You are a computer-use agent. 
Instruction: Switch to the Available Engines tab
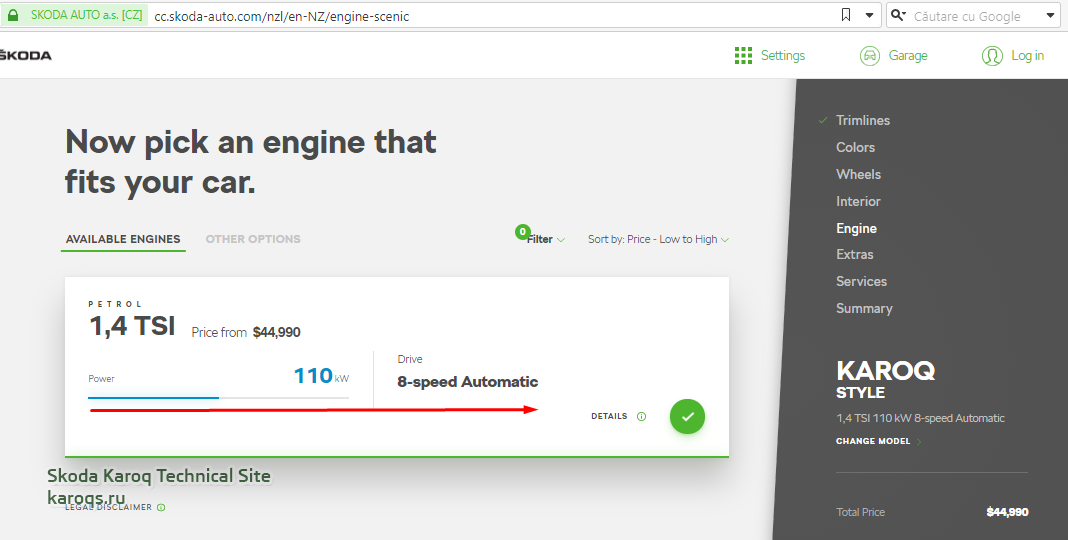tap(123, 239)
